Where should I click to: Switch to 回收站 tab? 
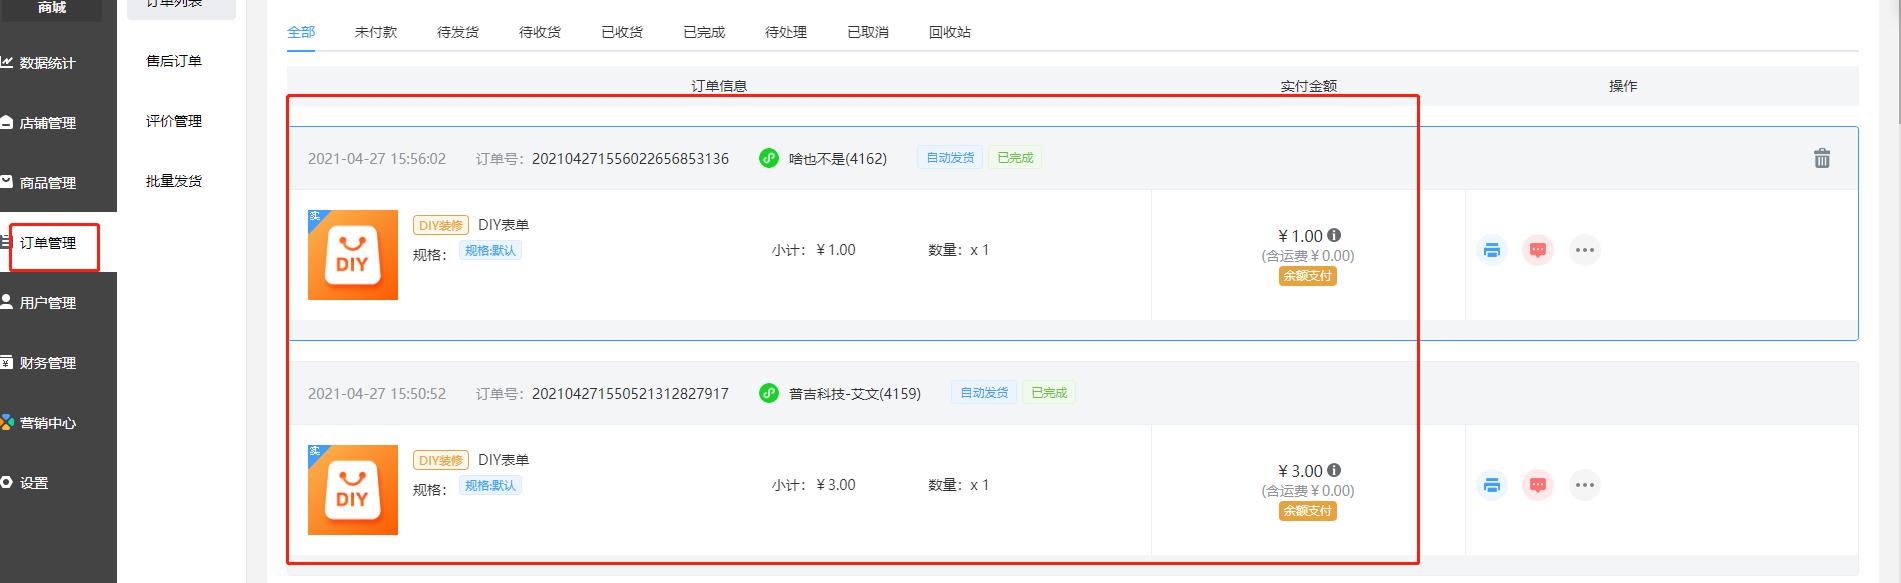[950, 32]
